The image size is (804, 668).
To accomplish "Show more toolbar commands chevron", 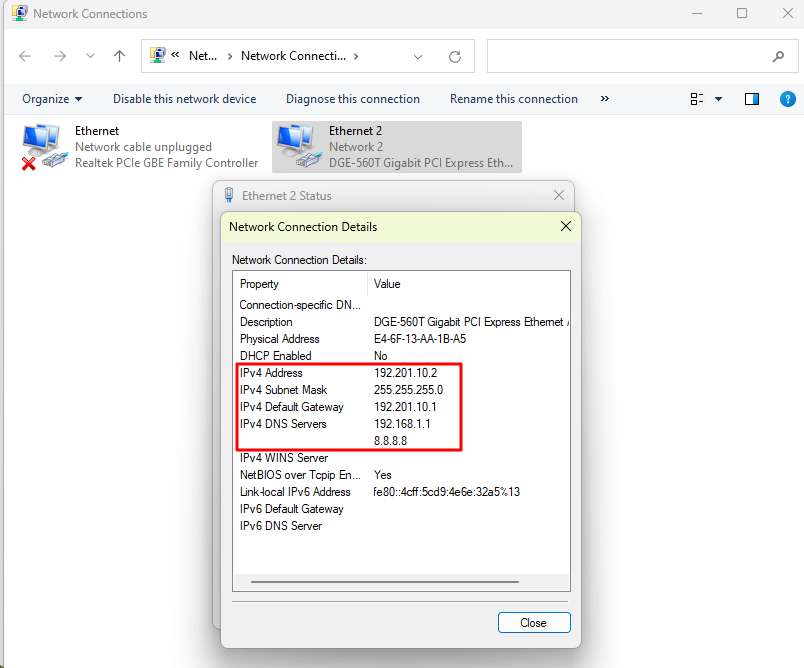I will tap(604, 99).
